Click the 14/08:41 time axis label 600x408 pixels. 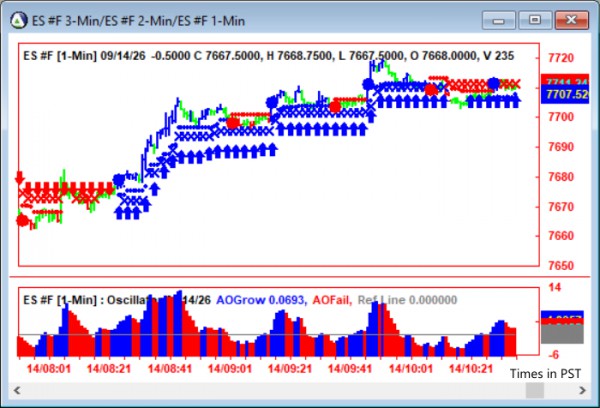170,369
